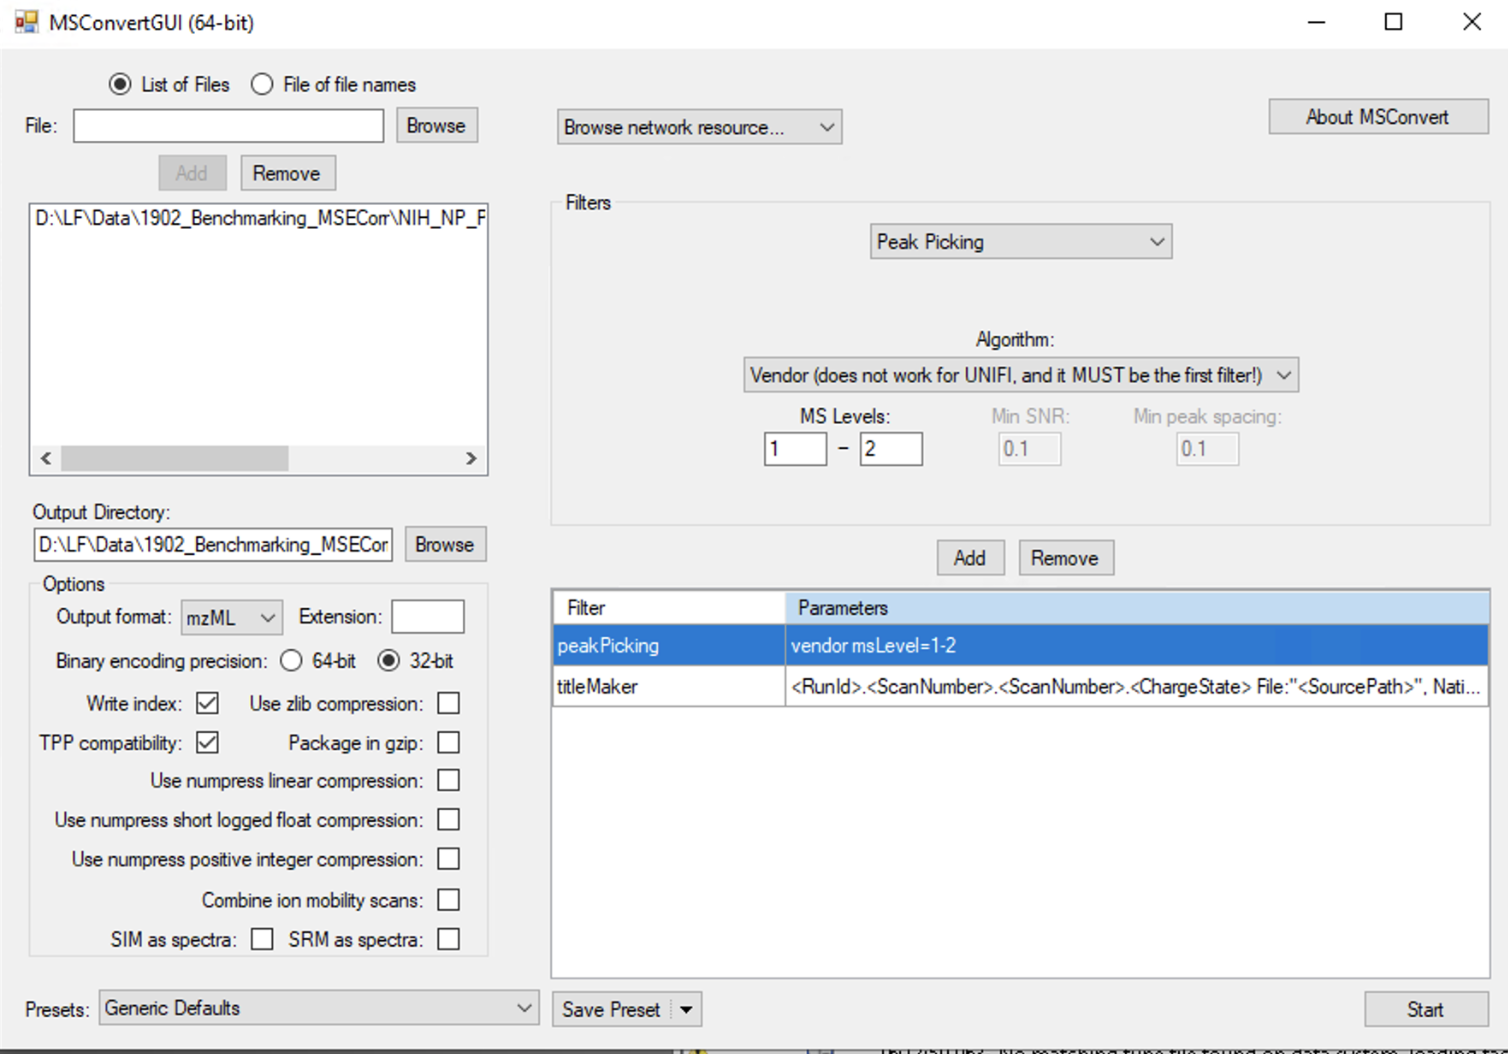
Task: Open About MSConvert
Action: coord(1377,117)
